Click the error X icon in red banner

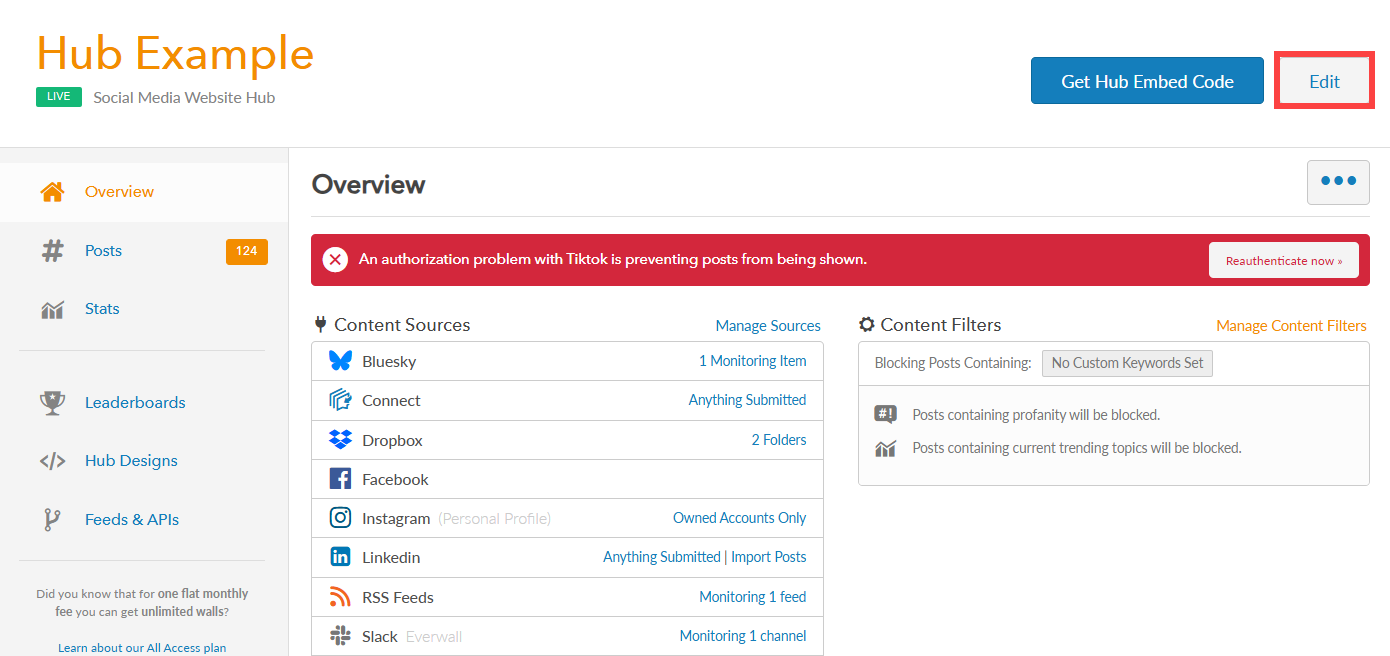pos(336,260)
